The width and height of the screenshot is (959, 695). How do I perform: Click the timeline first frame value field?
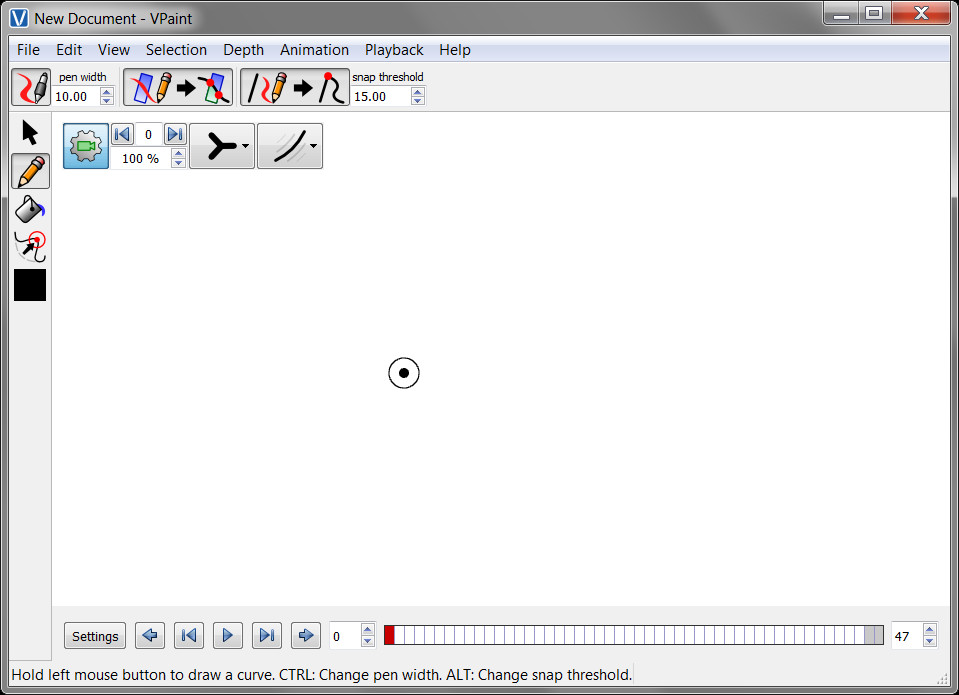point(345,636)
